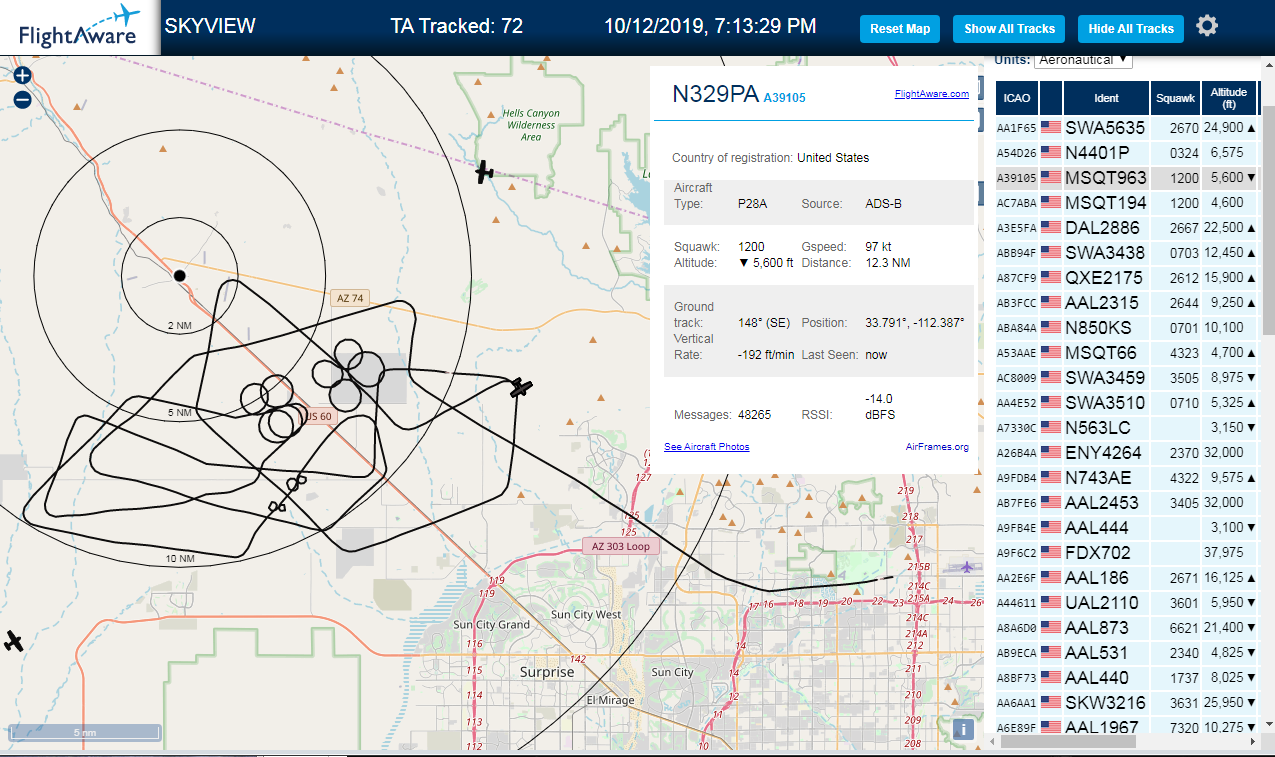Click the Surprise city label on map
Screen dimensions: 1275x757
(547, 672)
